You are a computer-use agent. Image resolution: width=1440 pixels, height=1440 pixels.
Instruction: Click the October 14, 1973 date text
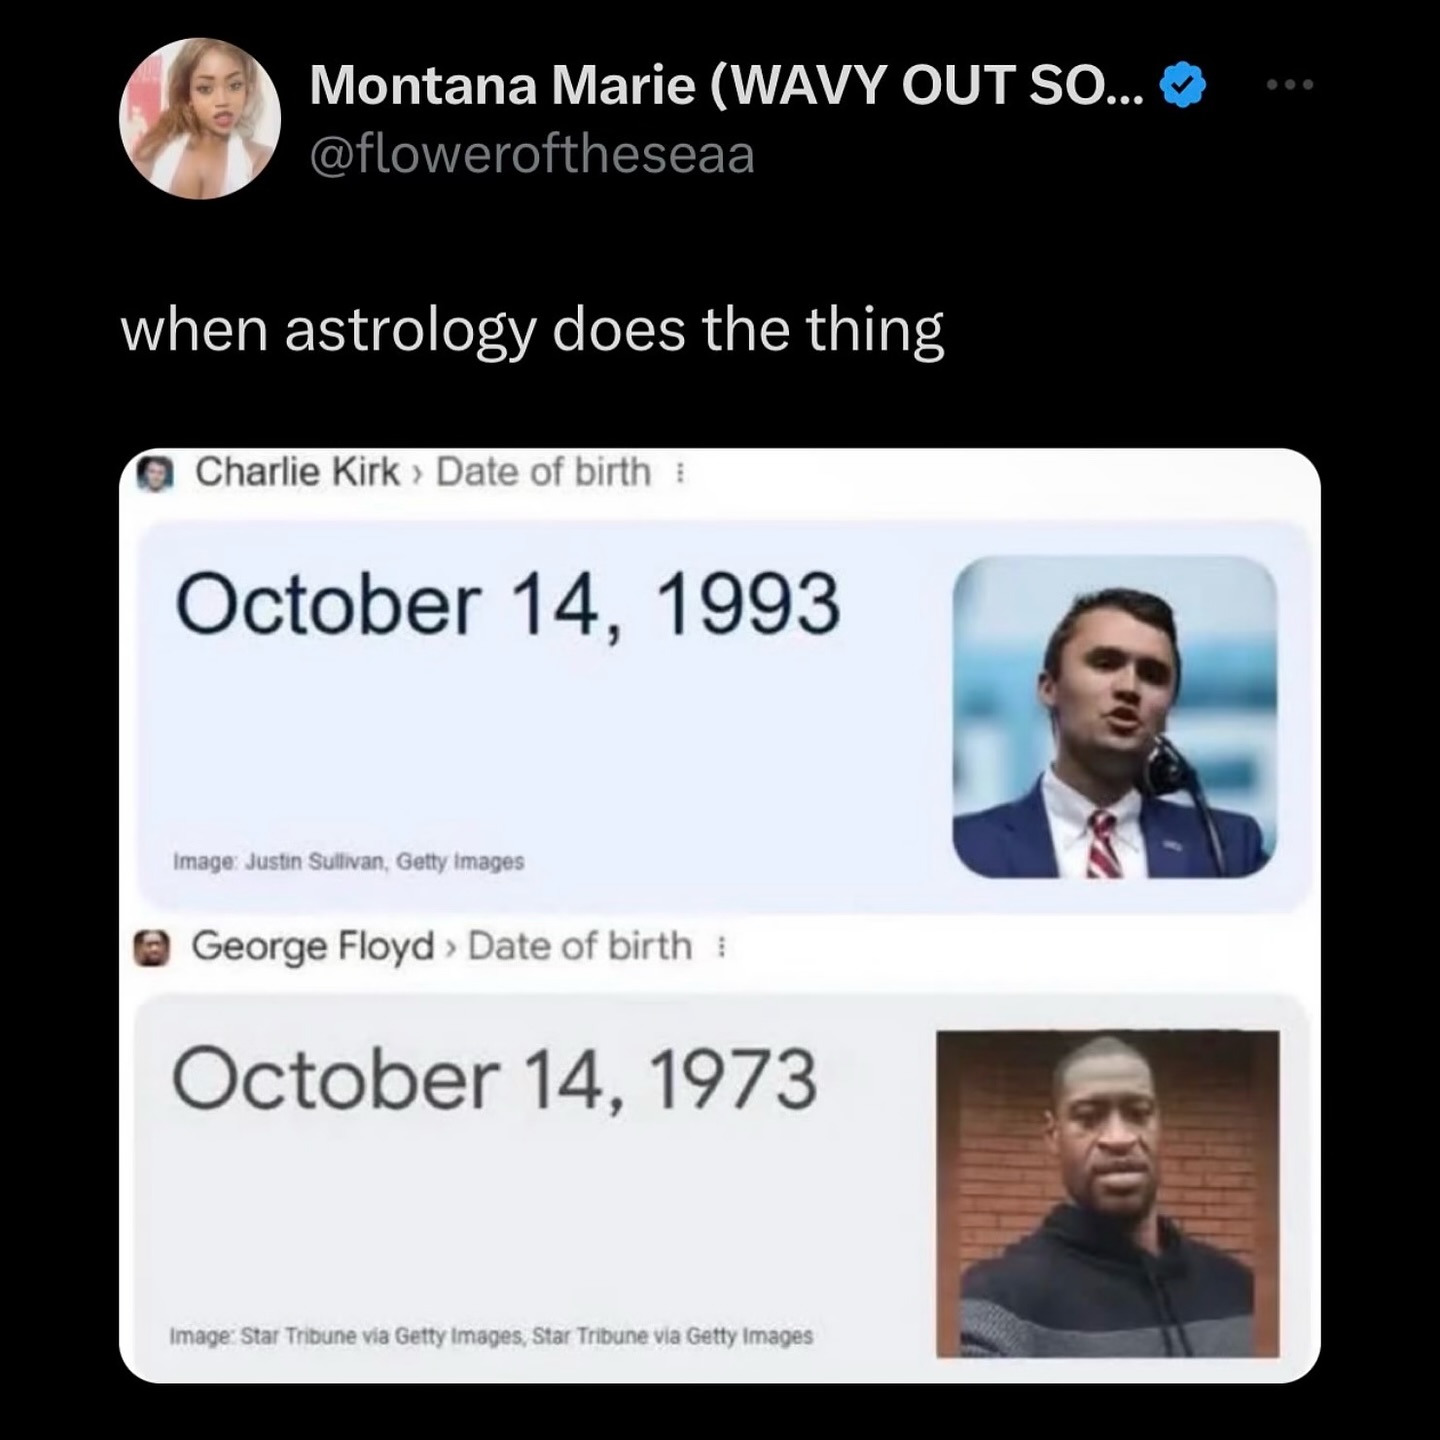tap(495, 1079)
